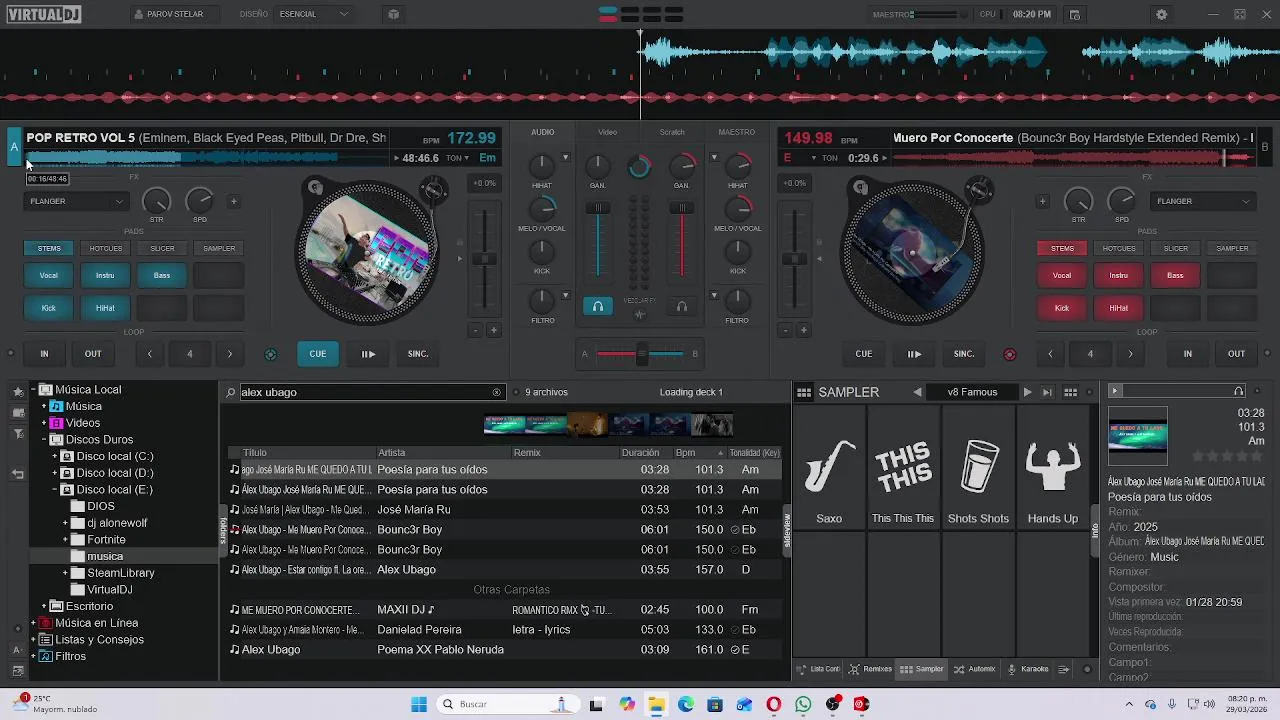
Task: Toggle Vocal stem pad on deck B
Action: 1062,275
